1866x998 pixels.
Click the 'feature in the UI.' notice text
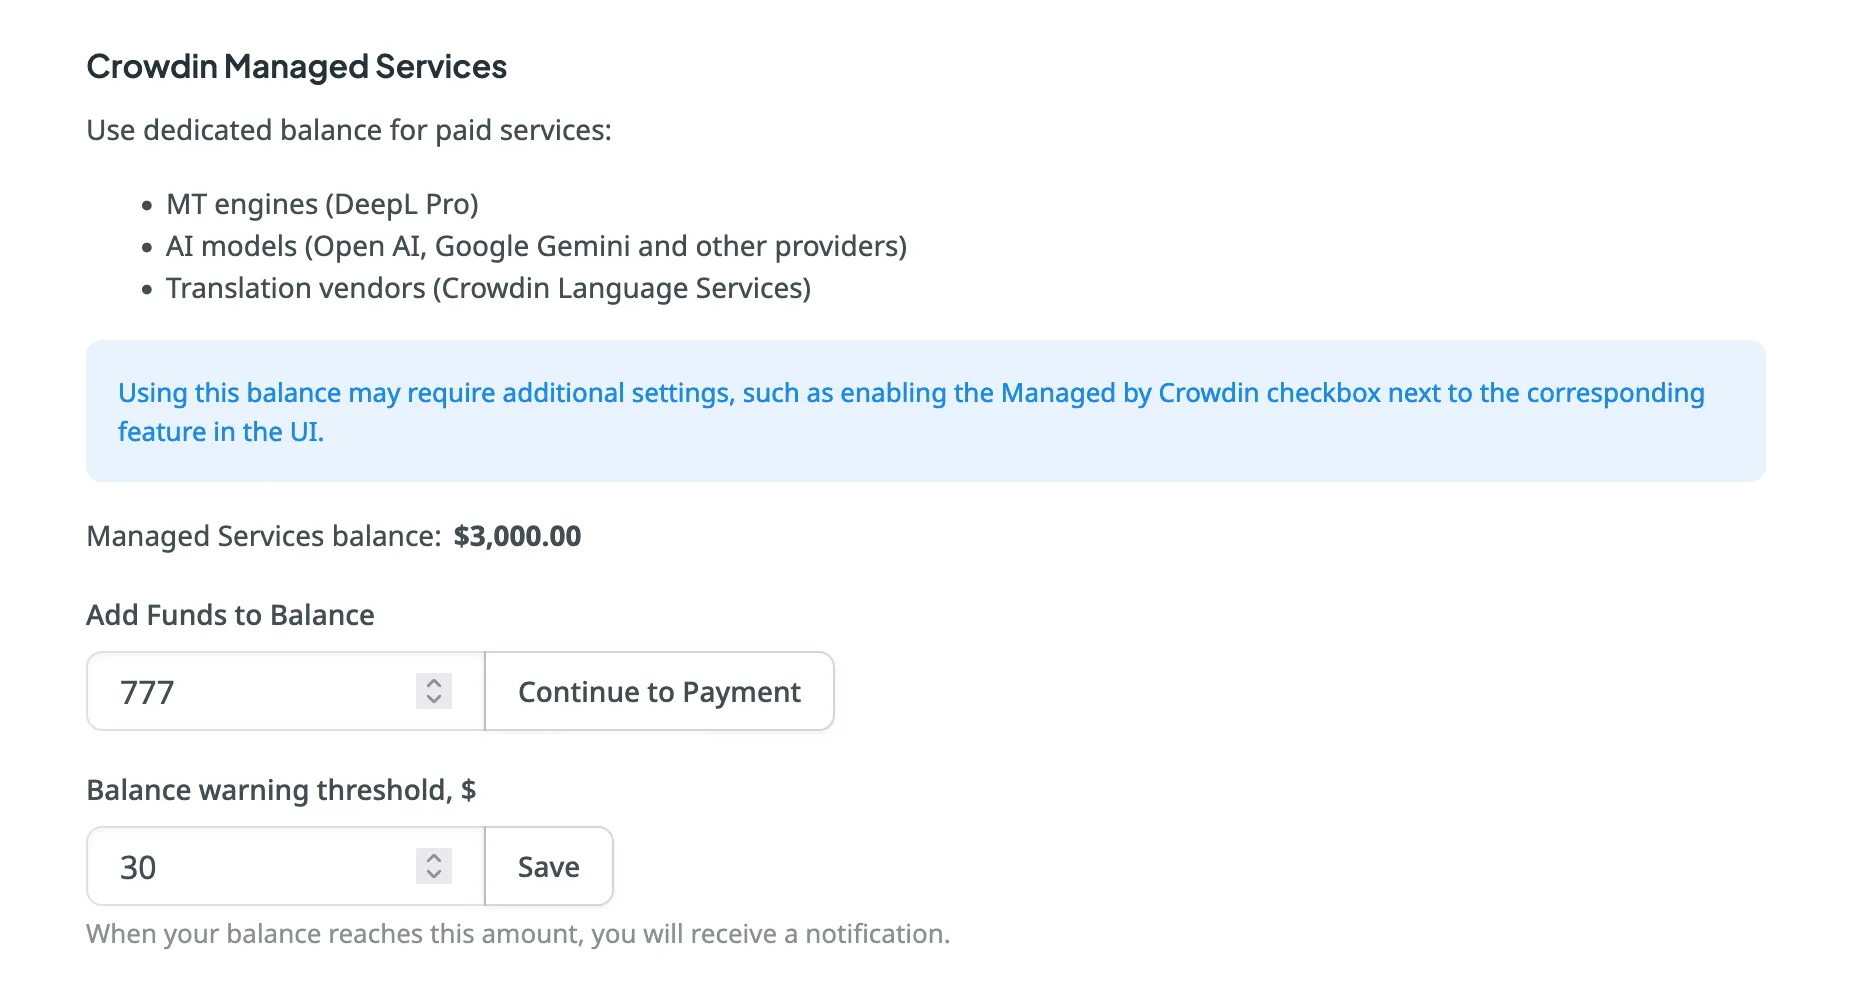(221, 432)
